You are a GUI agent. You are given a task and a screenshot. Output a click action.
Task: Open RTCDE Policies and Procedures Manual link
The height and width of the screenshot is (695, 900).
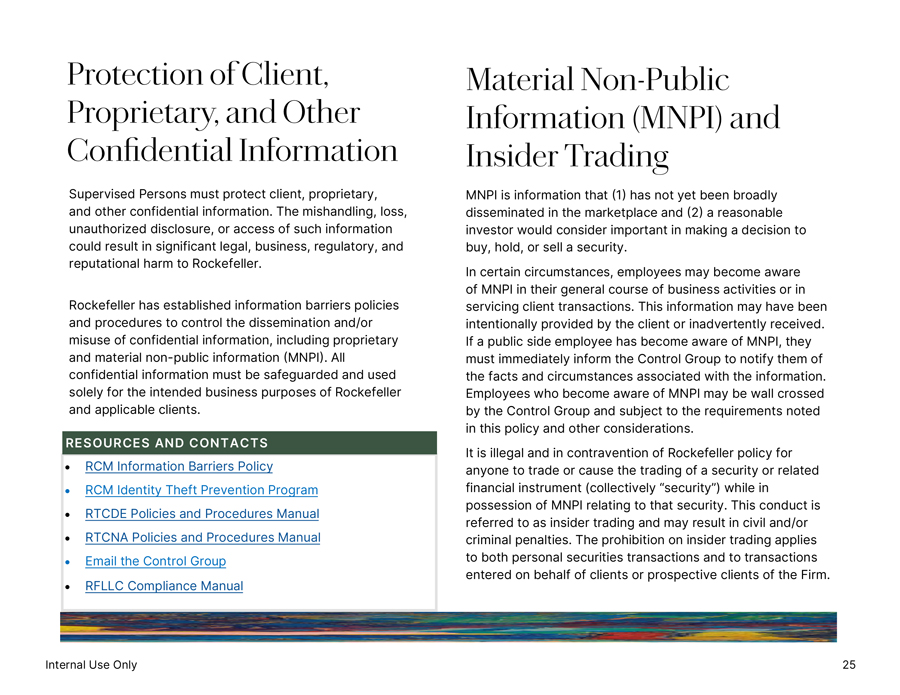click(x=202, y=514)
